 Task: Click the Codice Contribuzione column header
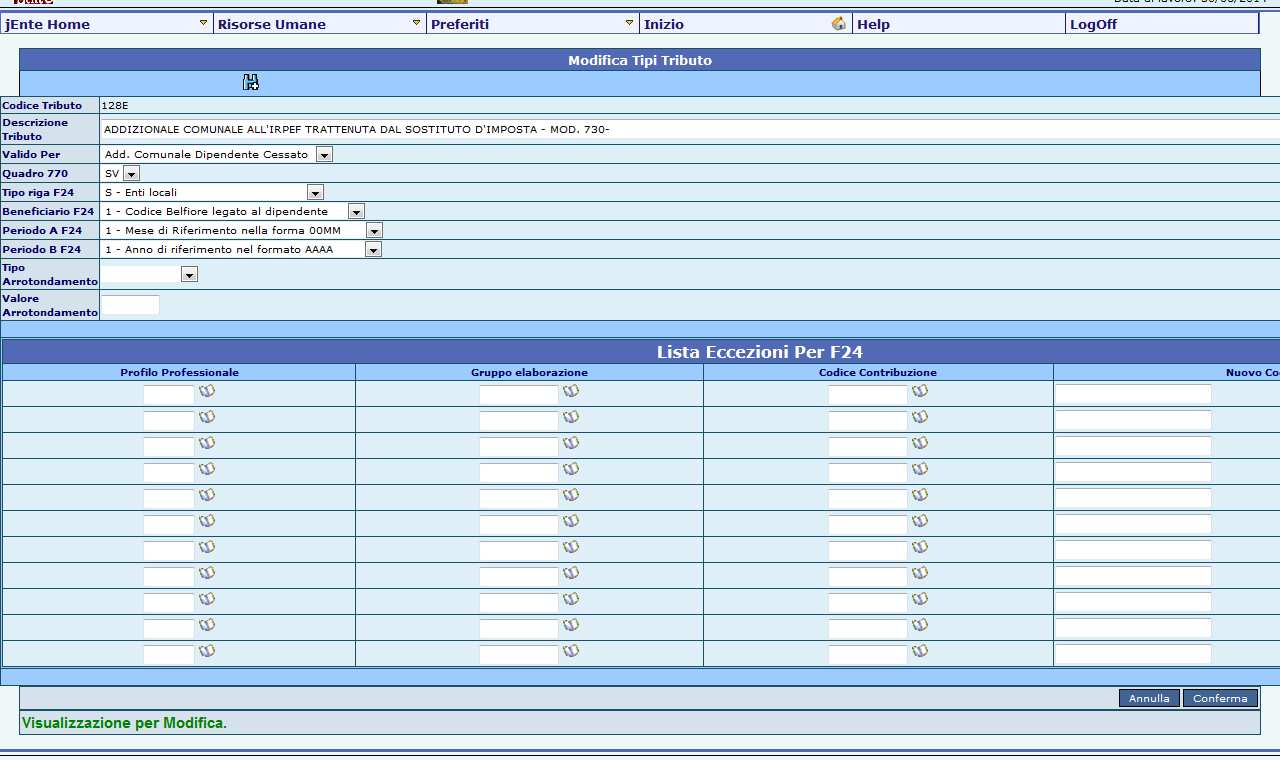click(878, 372)
